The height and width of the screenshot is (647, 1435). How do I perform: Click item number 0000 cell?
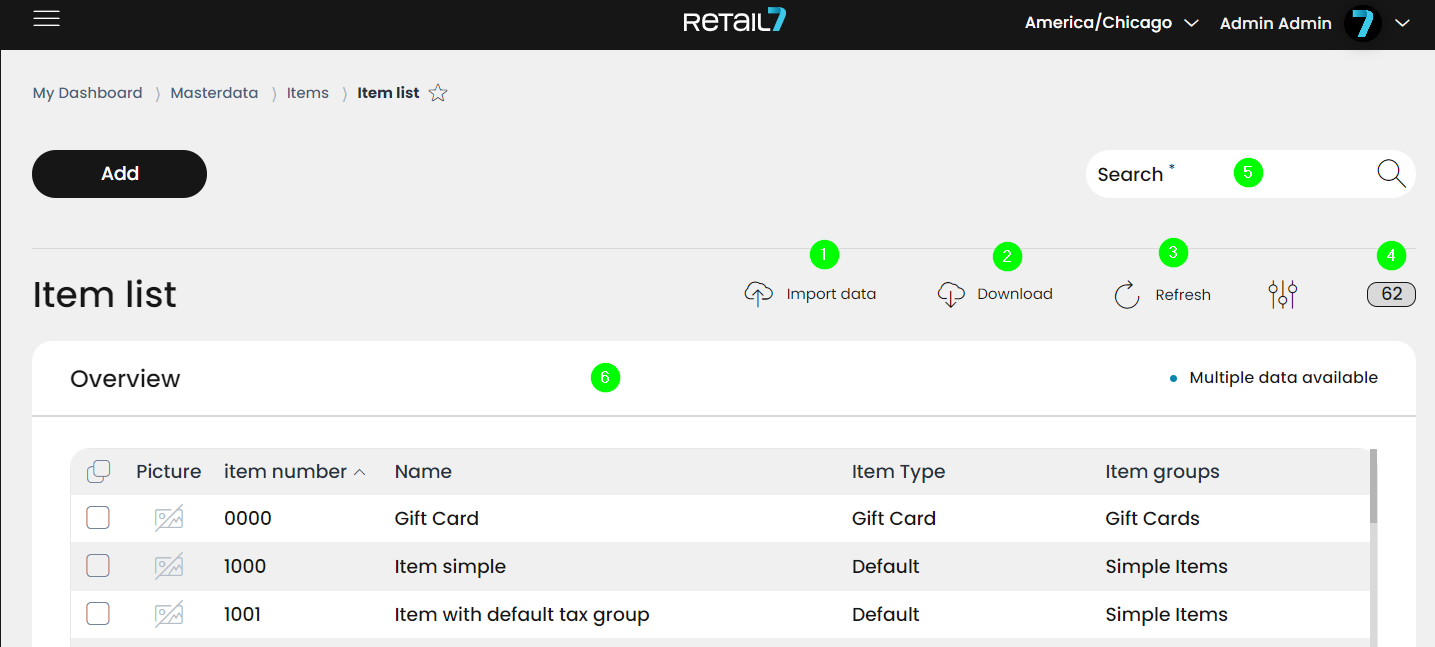coord(248,518)
